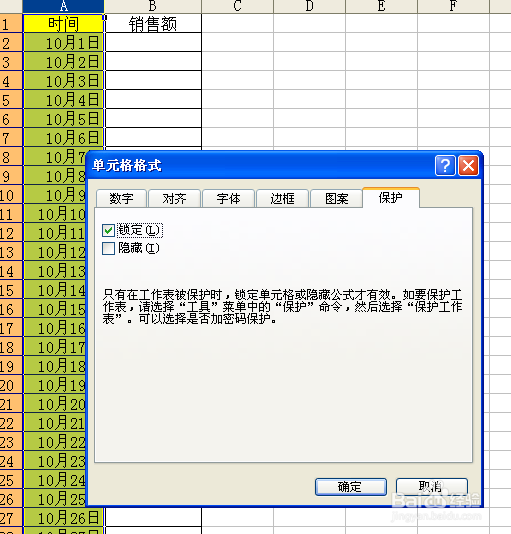Select column A header
Viewport: 511px width, 534px height.
tap(63, 6)
